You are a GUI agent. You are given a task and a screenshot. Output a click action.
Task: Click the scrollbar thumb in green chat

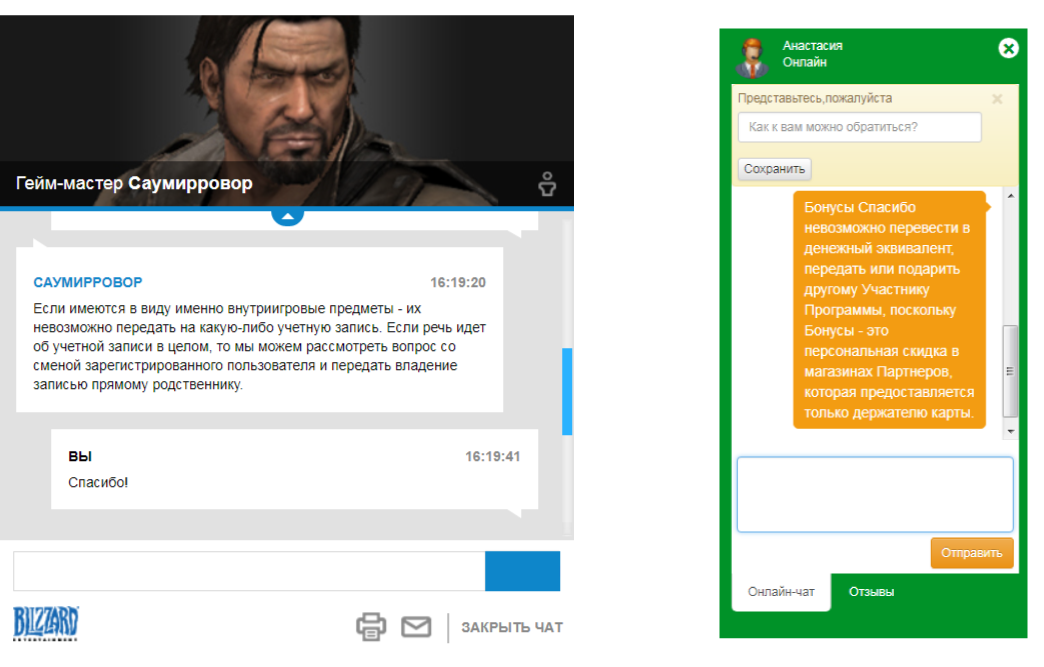pyautogui.click(x=1010, y=371)
